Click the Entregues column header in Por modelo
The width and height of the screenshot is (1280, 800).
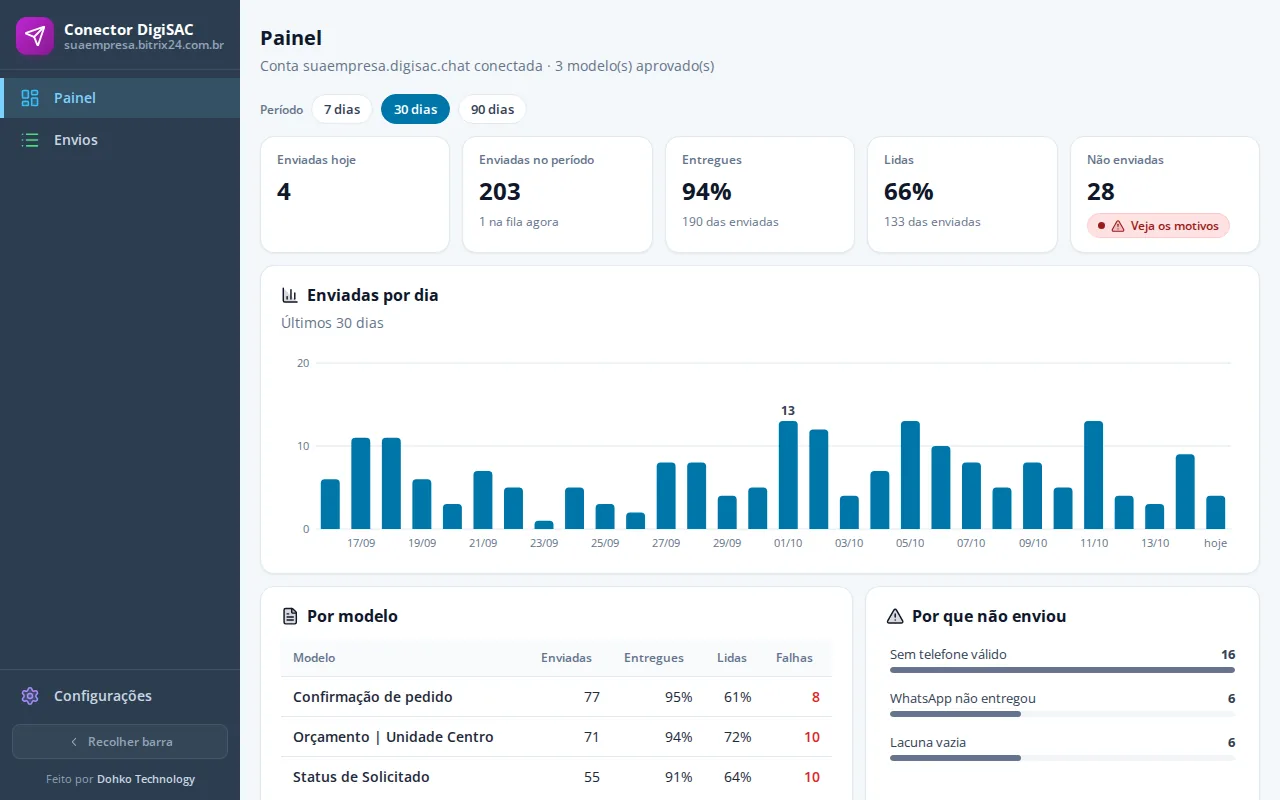pyautogui.click(x=654, y=658)
